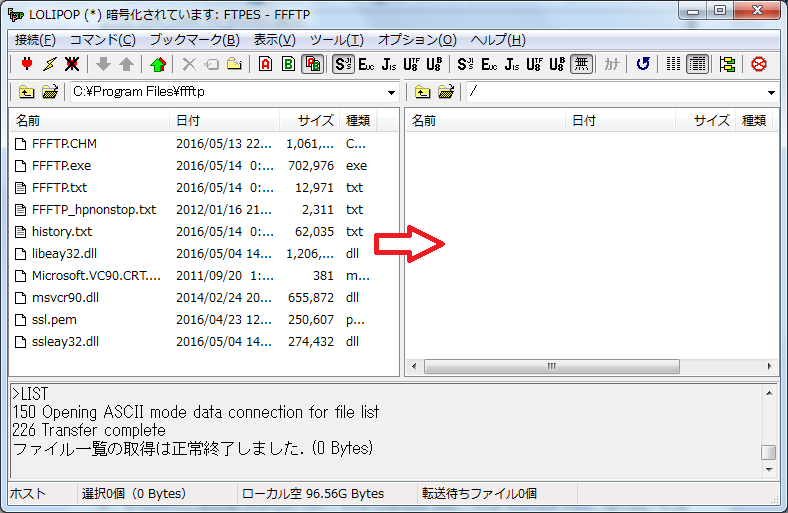
Task: Go up one folder in remote pane
Action: pos(423,92)
